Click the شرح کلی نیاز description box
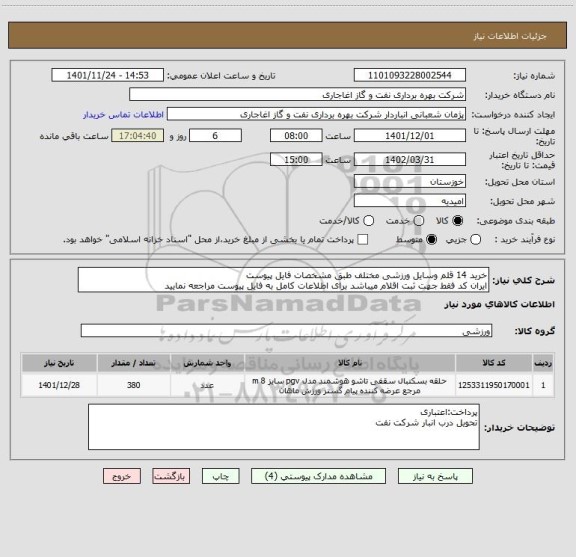576x557 pixels. point(284,280)
